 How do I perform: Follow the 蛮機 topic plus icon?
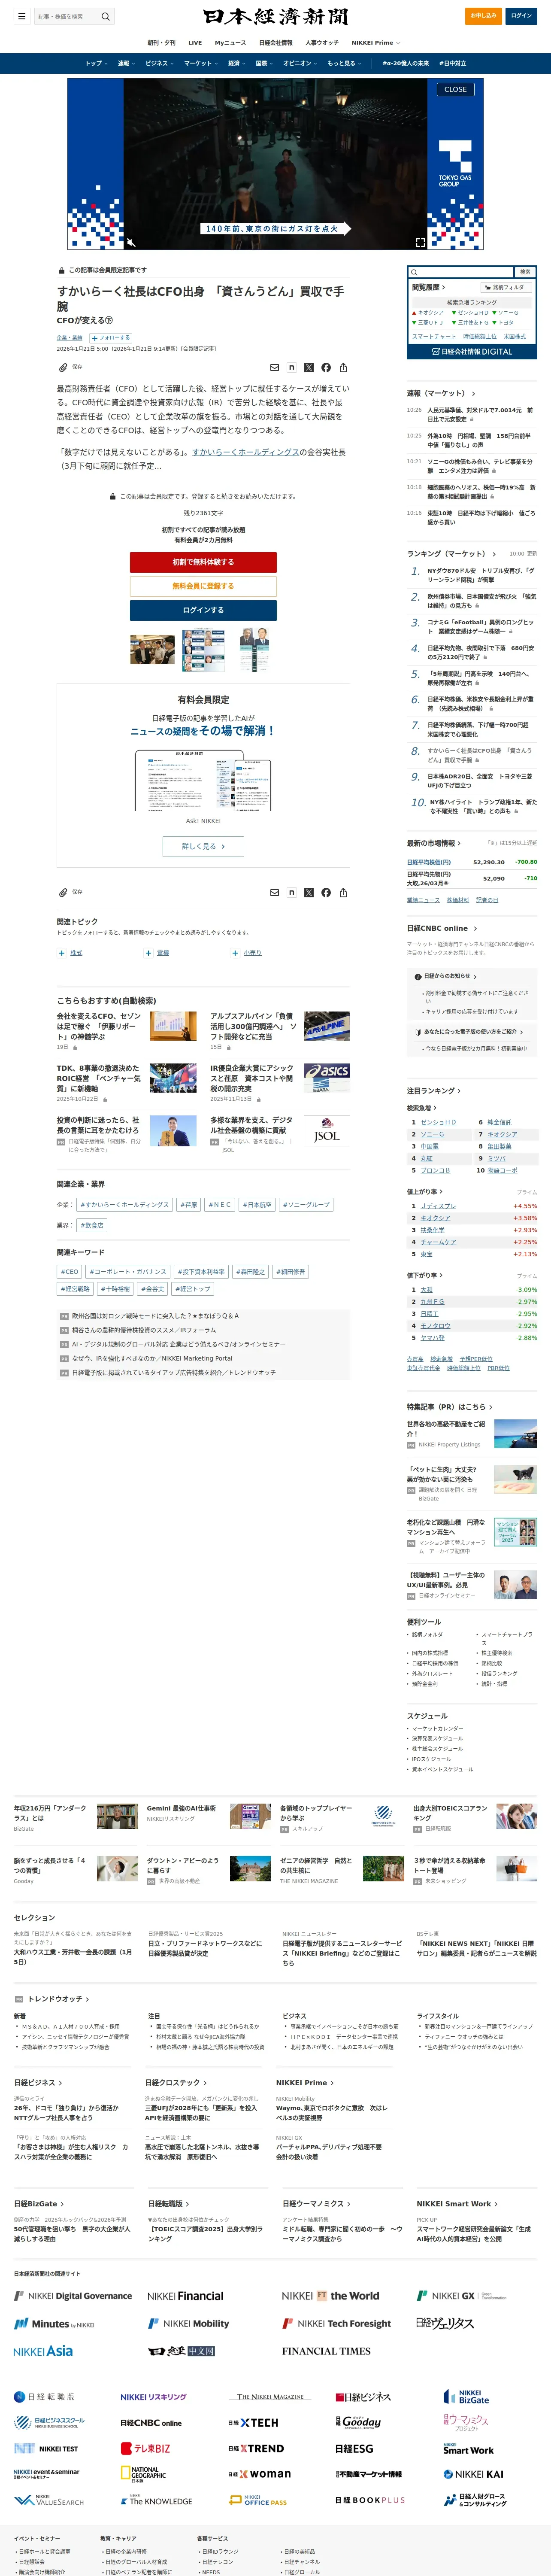pos(148,953)
